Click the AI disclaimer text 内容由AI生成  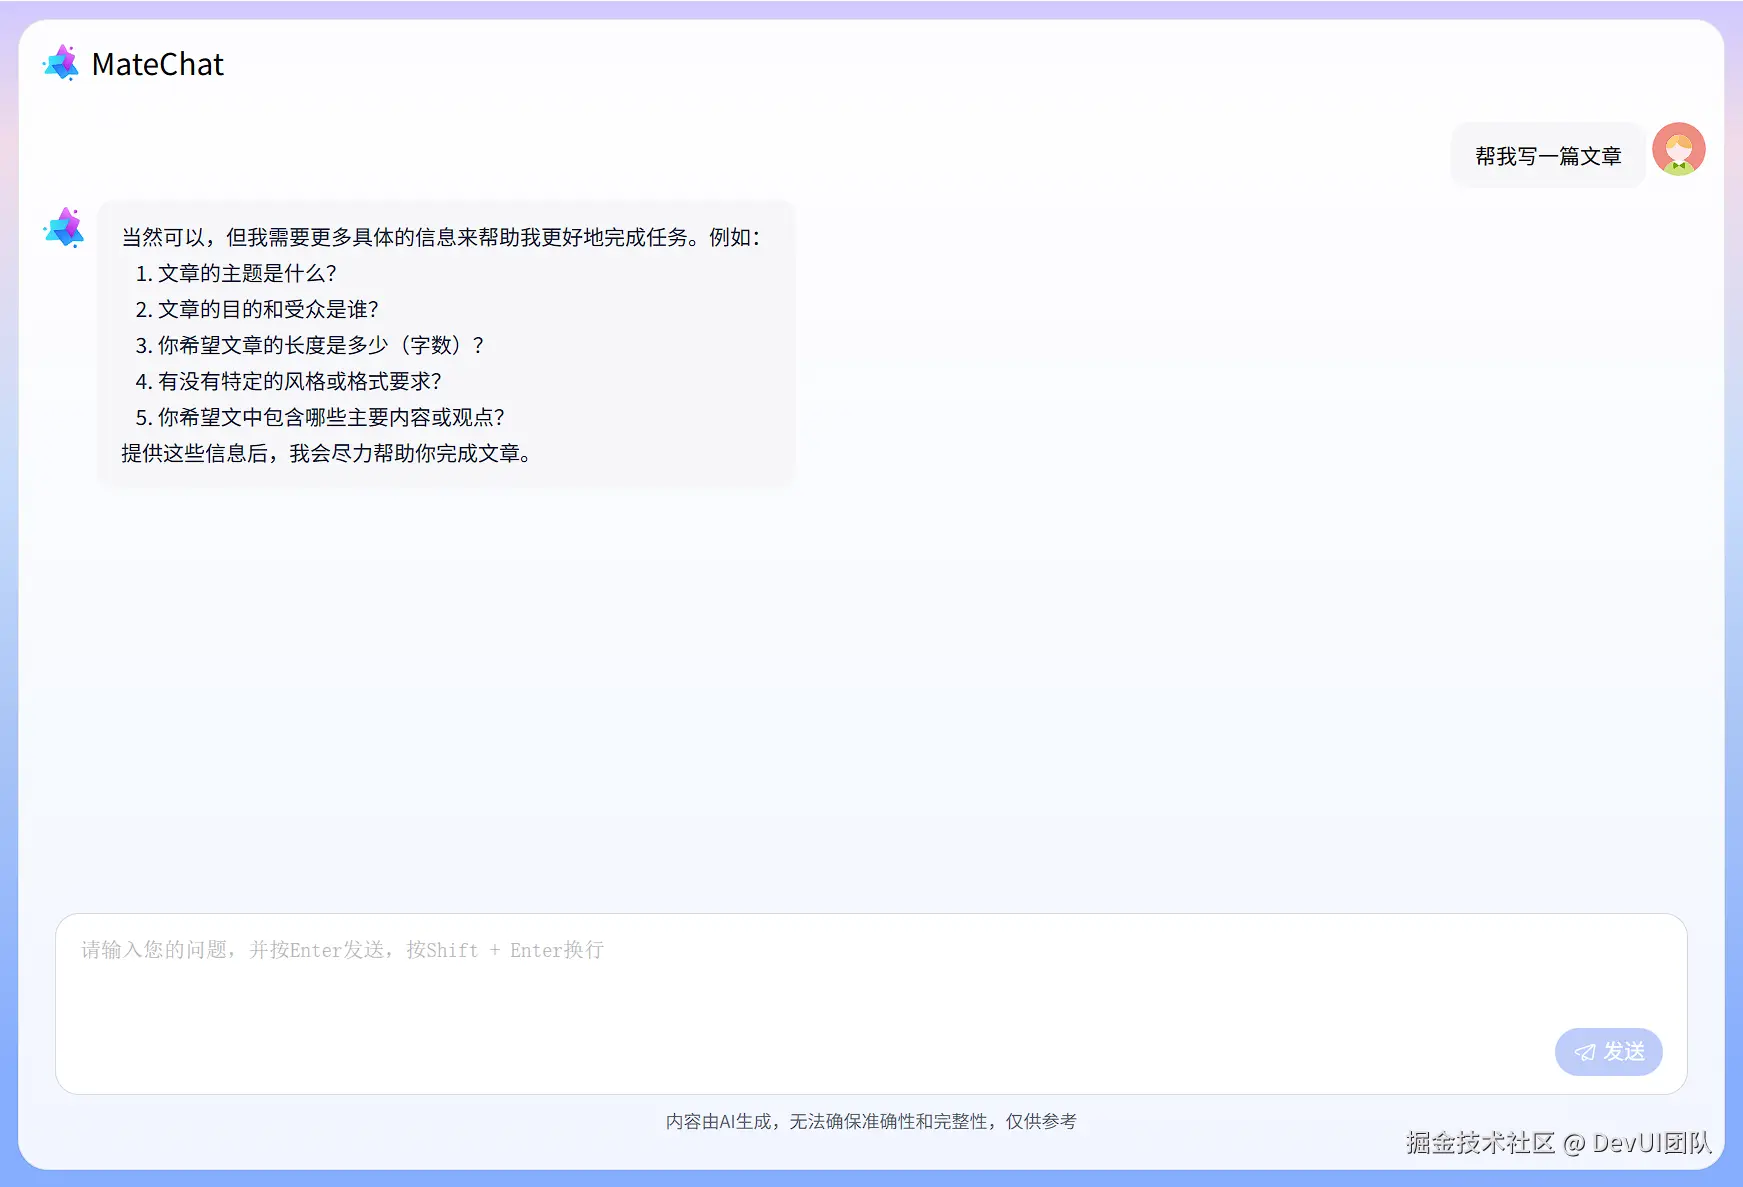pyautogui.click(x=871, y=1122)
